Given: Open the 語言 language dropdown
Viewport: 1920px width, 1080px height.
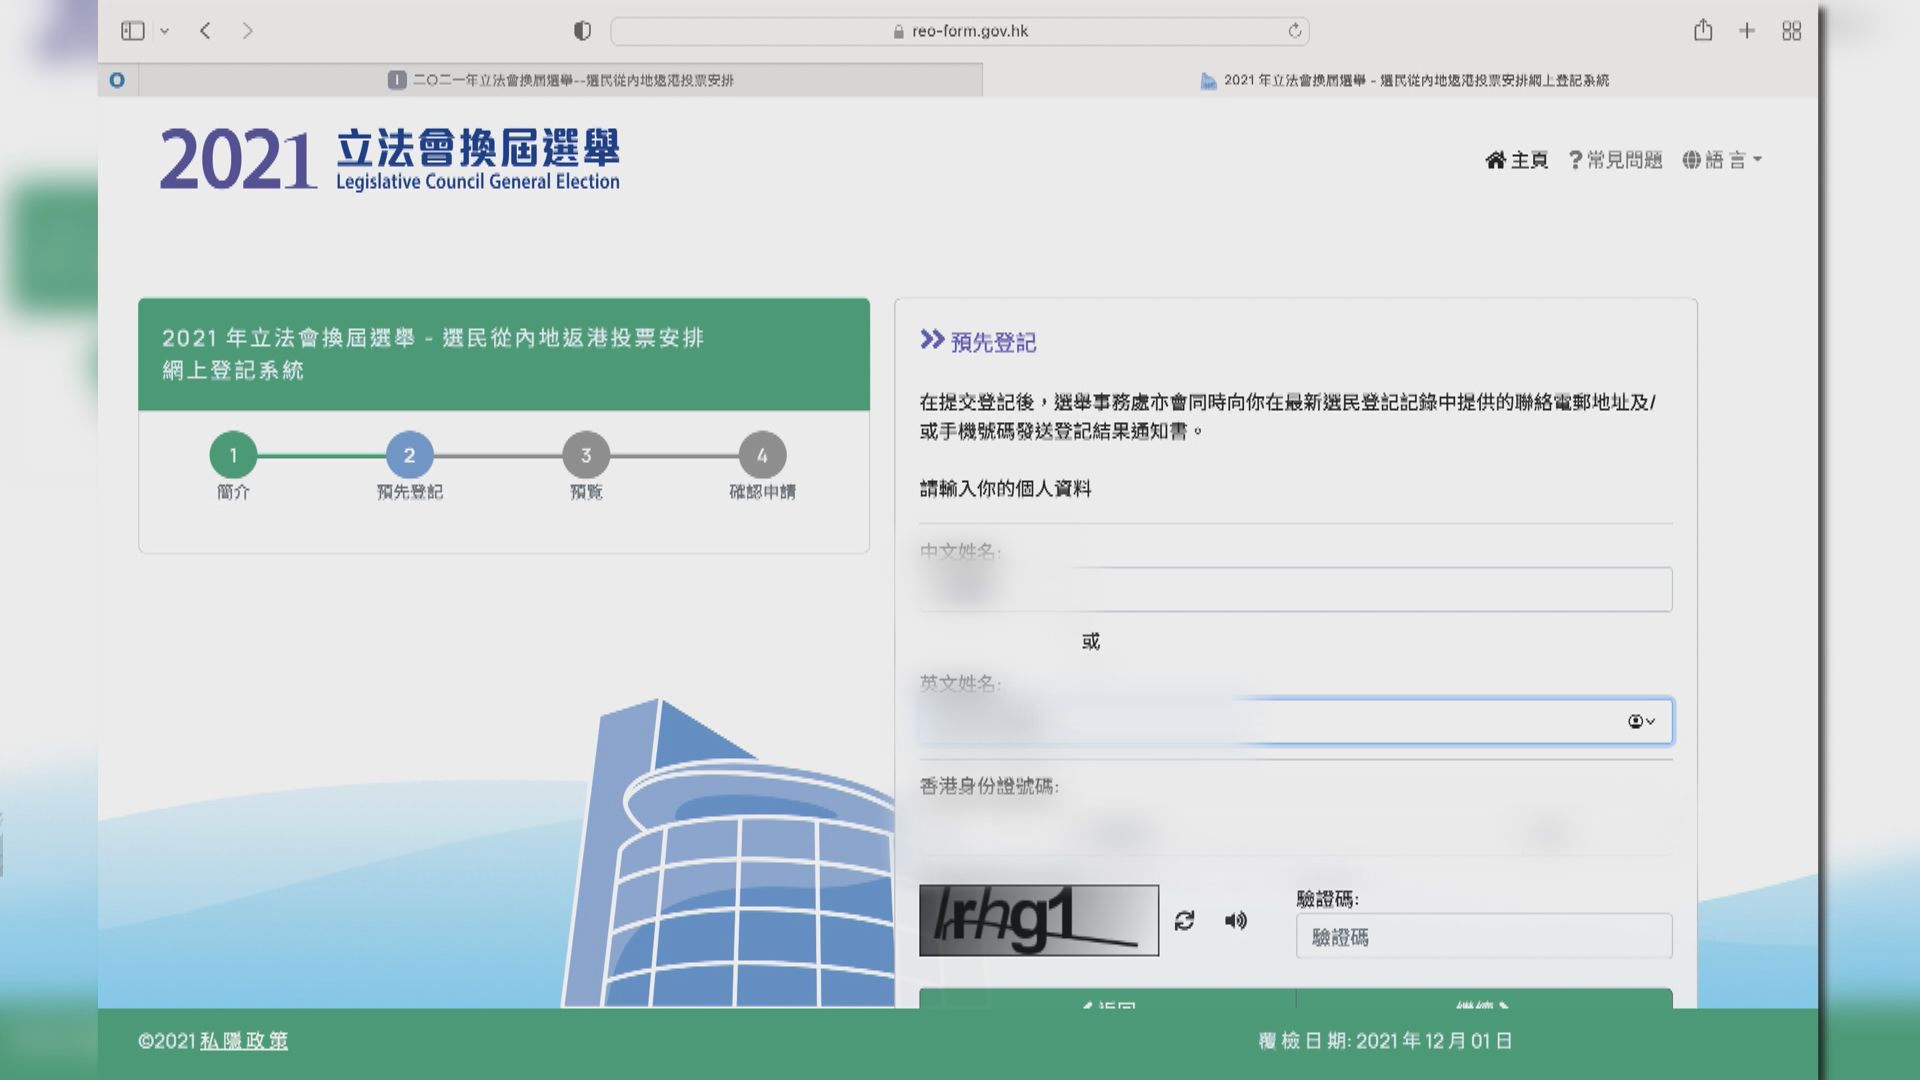Looking at the screenshot, I should coord(1725,159).
